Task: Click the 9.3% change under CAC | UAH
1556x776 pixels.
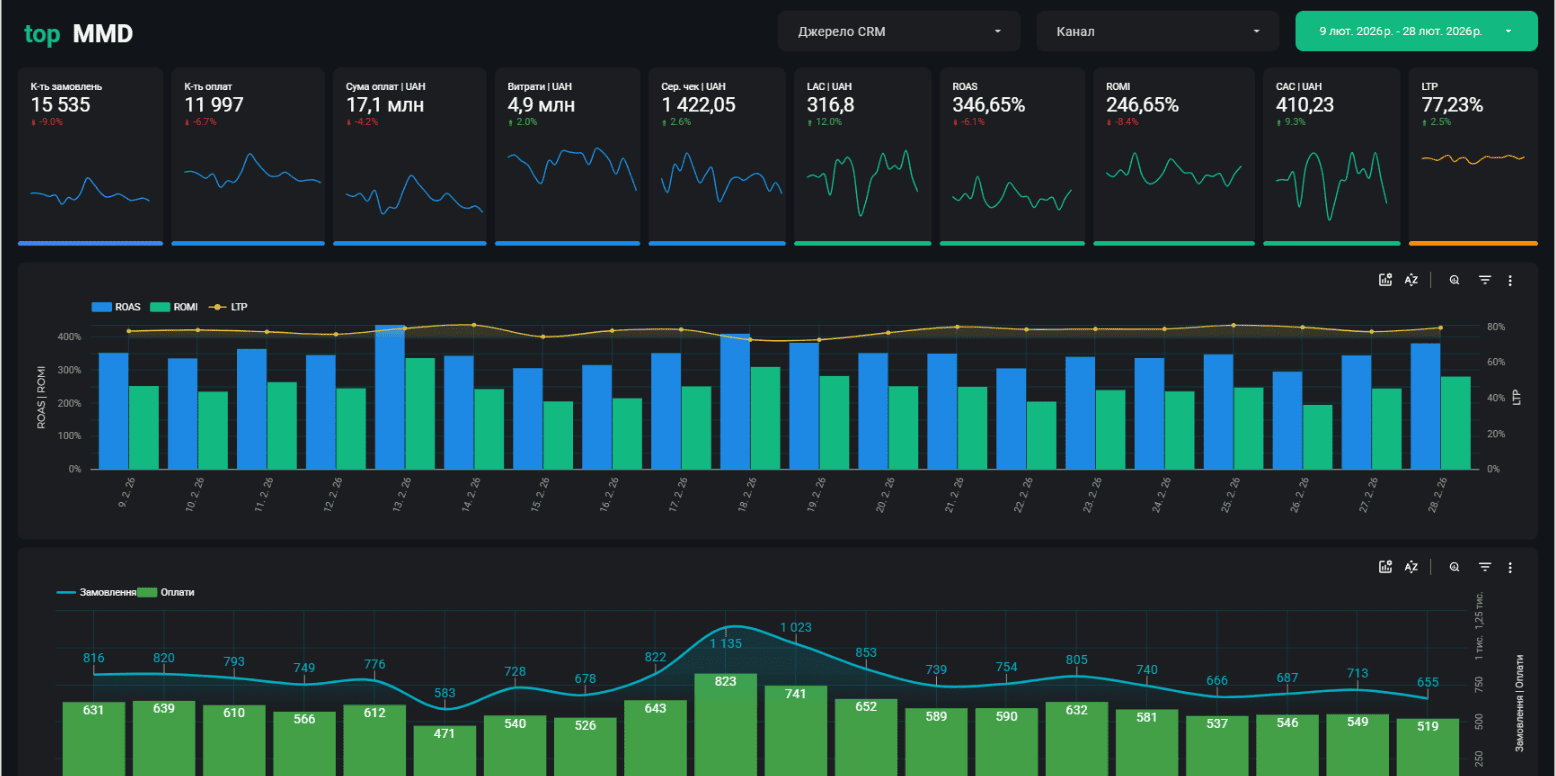Action: point(1293,122)
